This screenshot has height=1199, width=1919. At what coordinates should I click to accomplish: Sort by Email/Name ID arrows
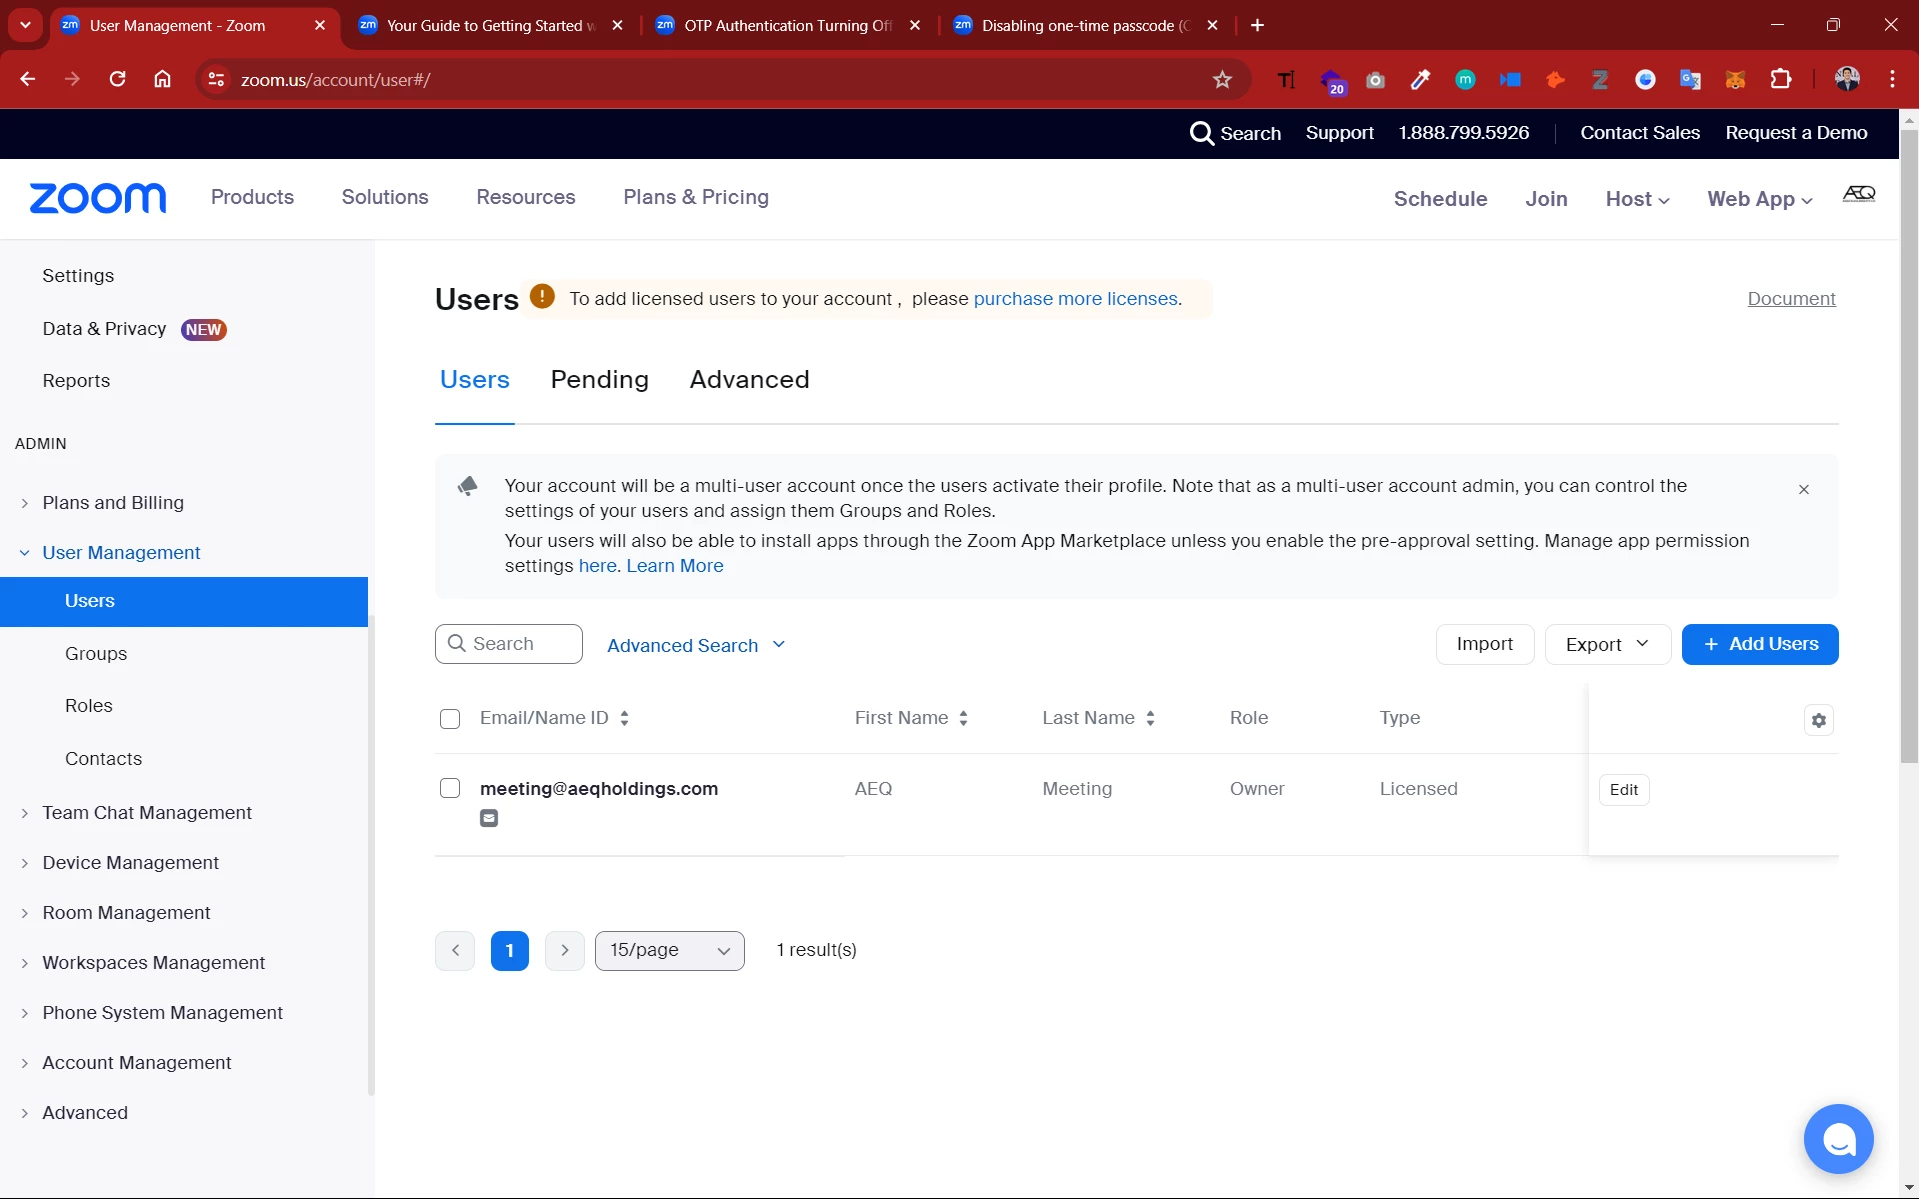tap(624, 718)
